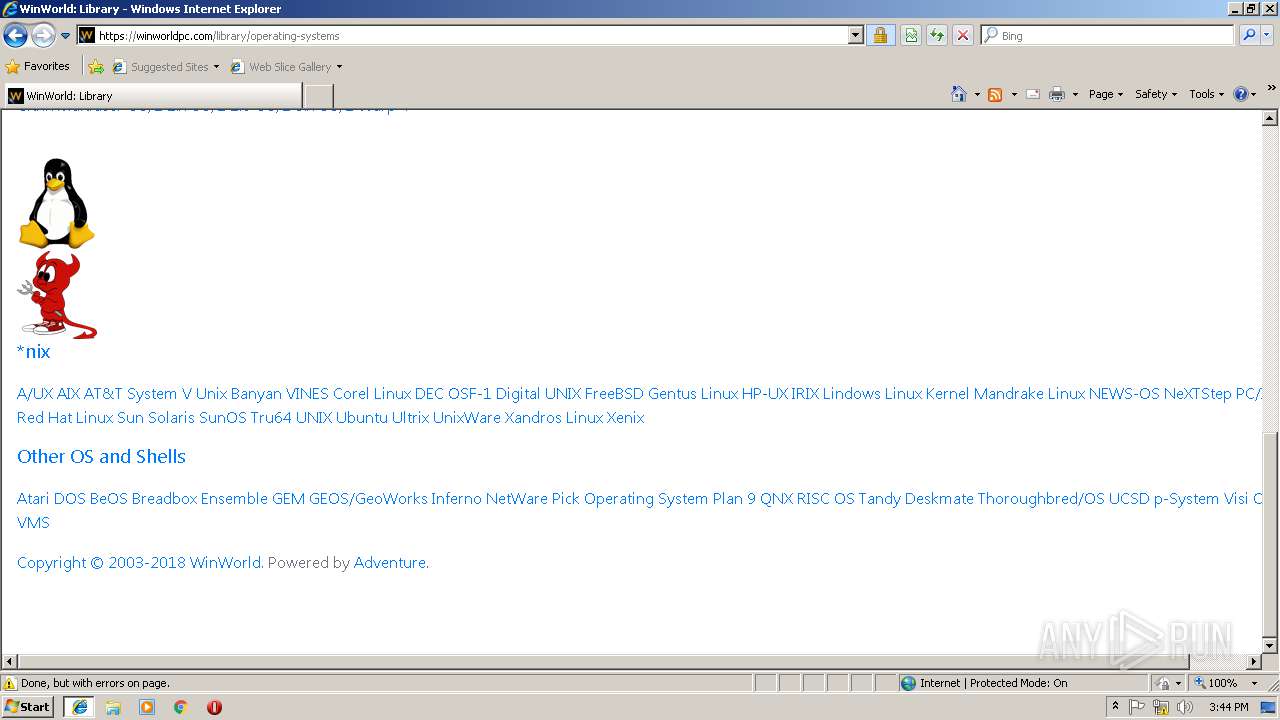This screenshot has height=720, width=1280.
Task: Open the Plan 9 link
Action: click(x=734, y=499)
